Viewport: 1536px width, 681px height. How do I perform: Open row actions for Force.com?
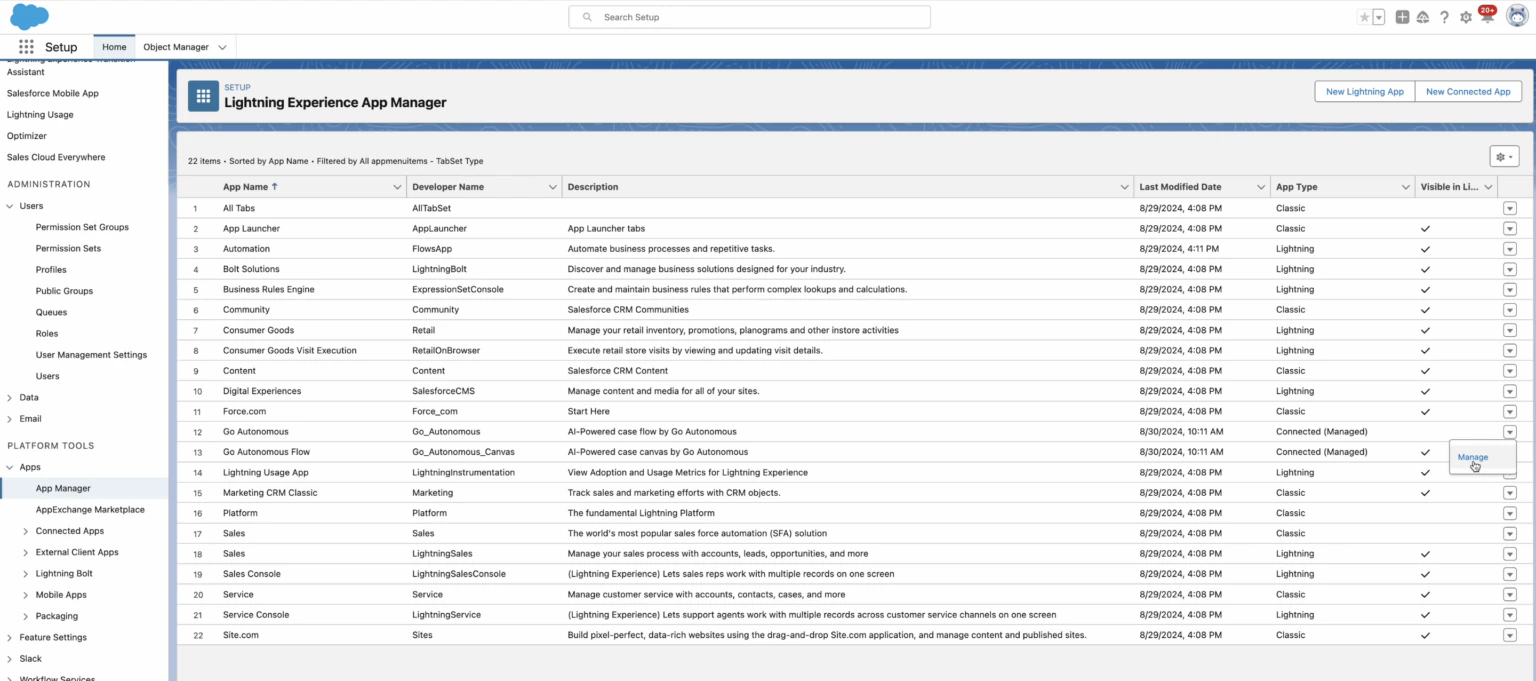pyautogui.click(x=1509, y=411)
